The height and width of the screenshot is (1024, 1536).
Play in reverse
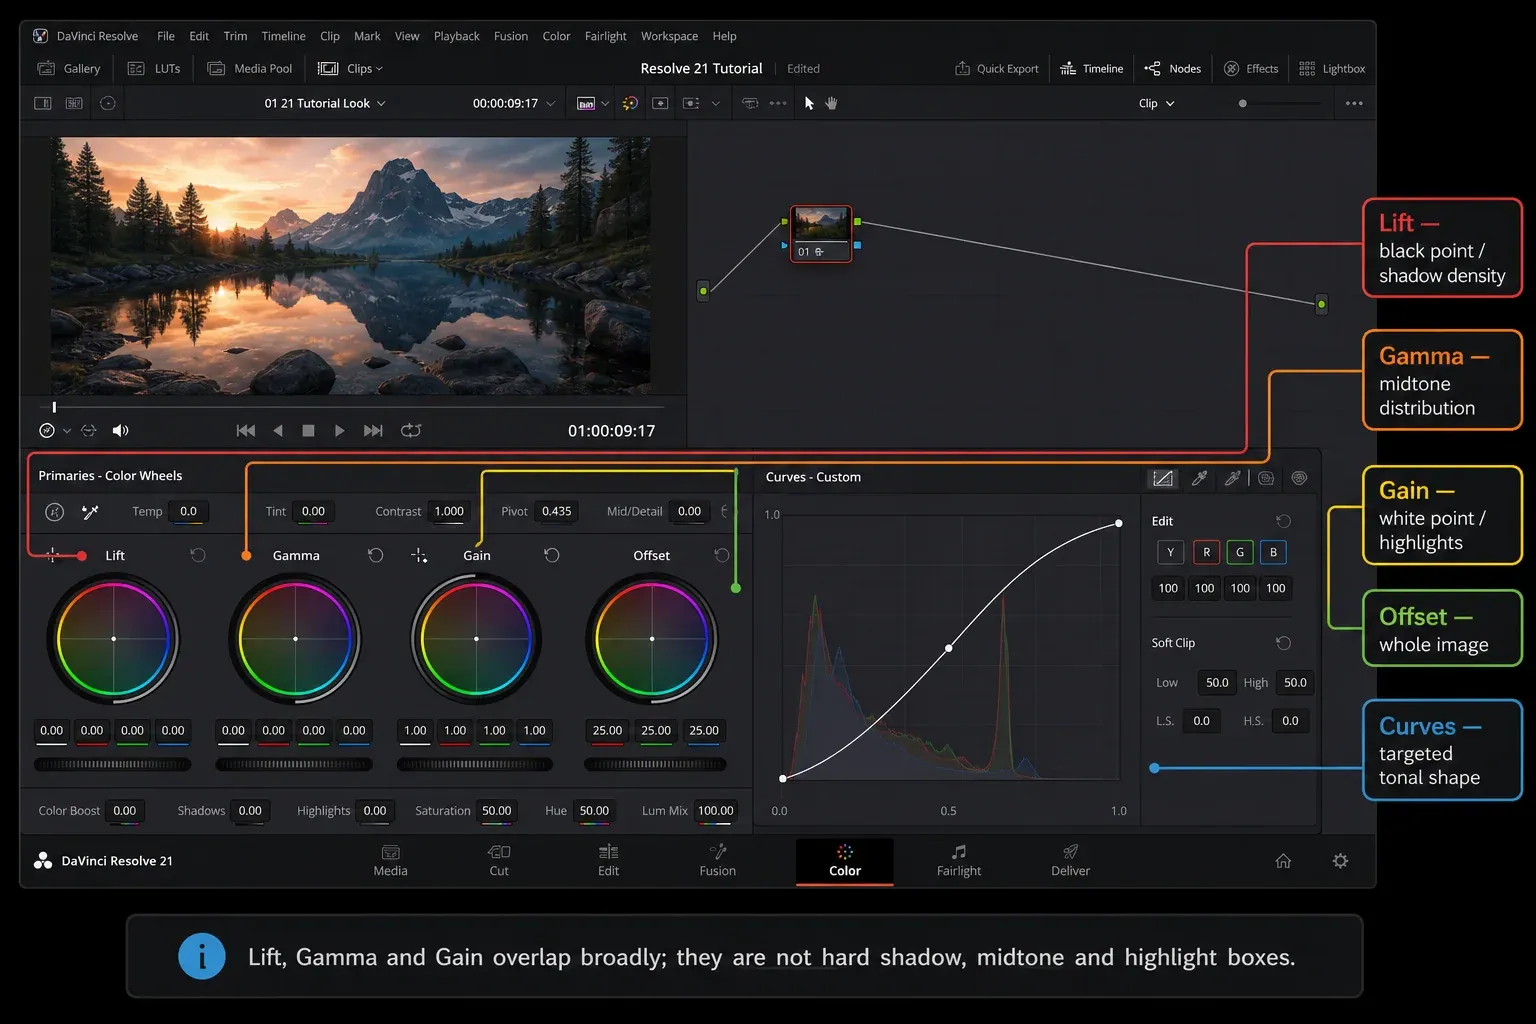(278, 430)
